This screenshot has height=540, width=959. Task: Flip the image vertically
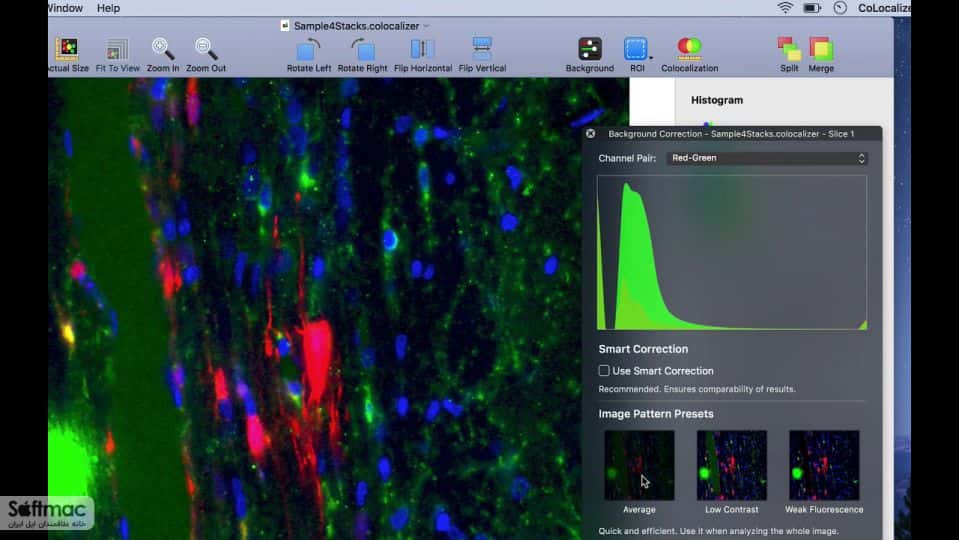coord(482,49)
